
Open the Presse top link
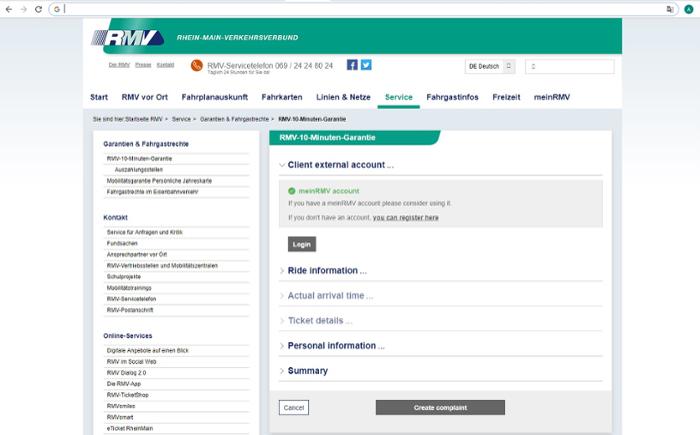click(143, 65)
